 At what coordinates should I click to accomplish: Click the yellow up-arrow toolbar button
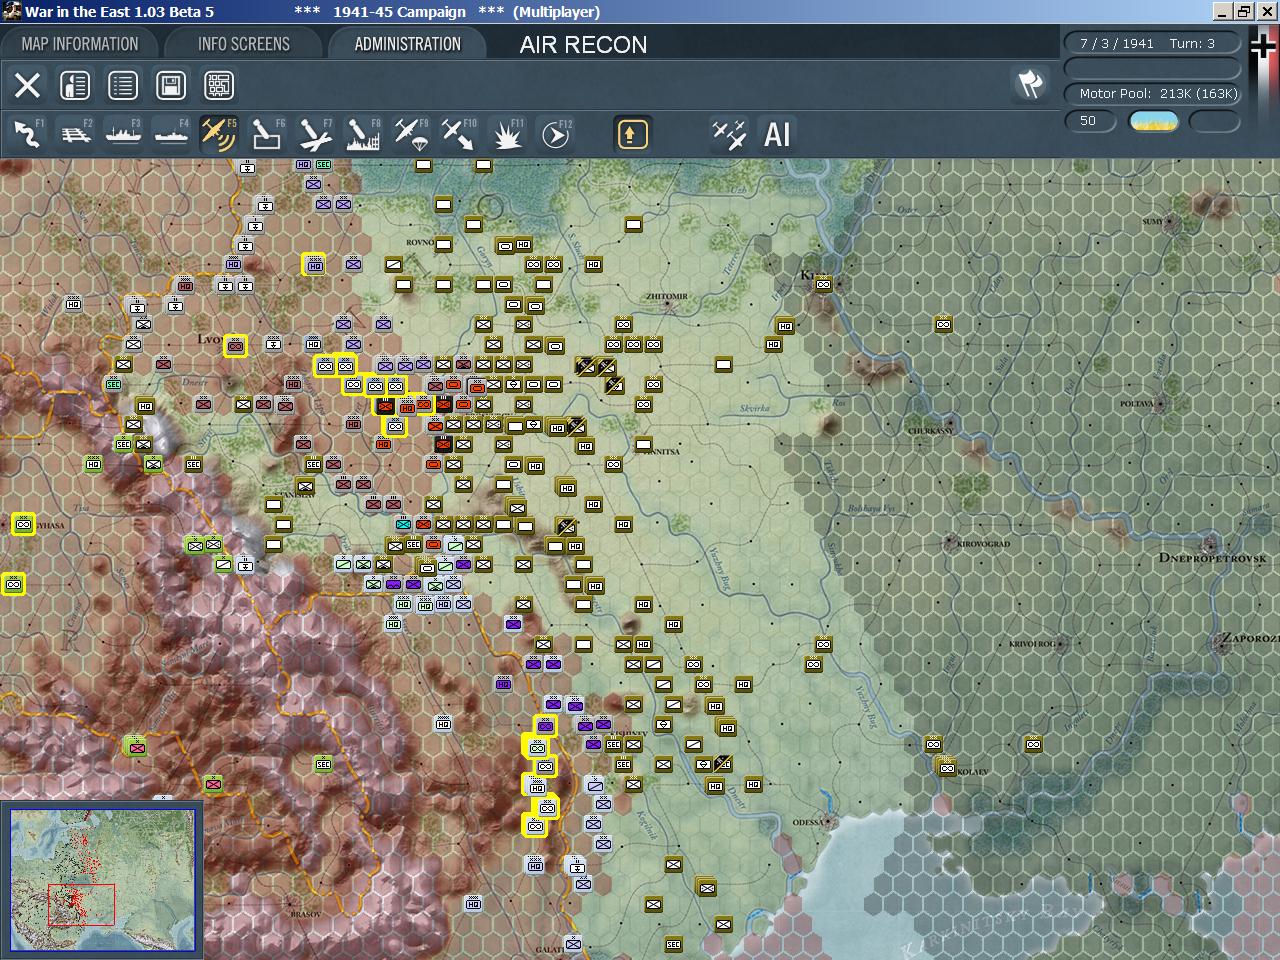(632, 134)
